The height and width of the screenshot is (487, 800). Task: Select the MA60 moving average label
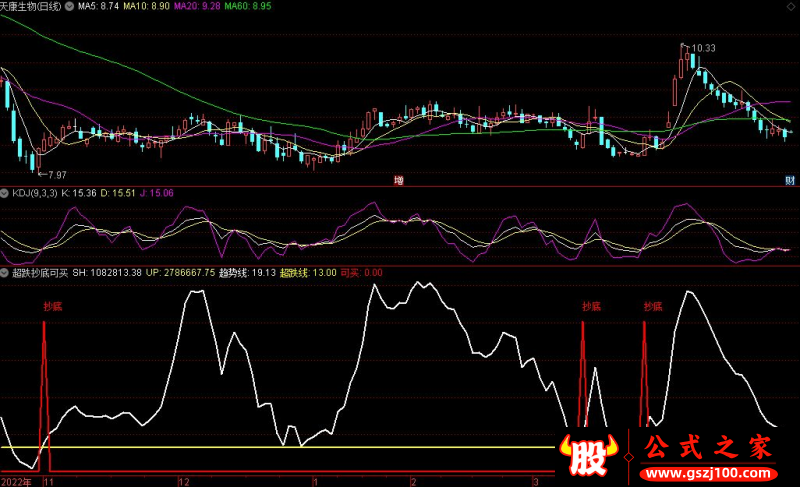[x=270, y=7]
